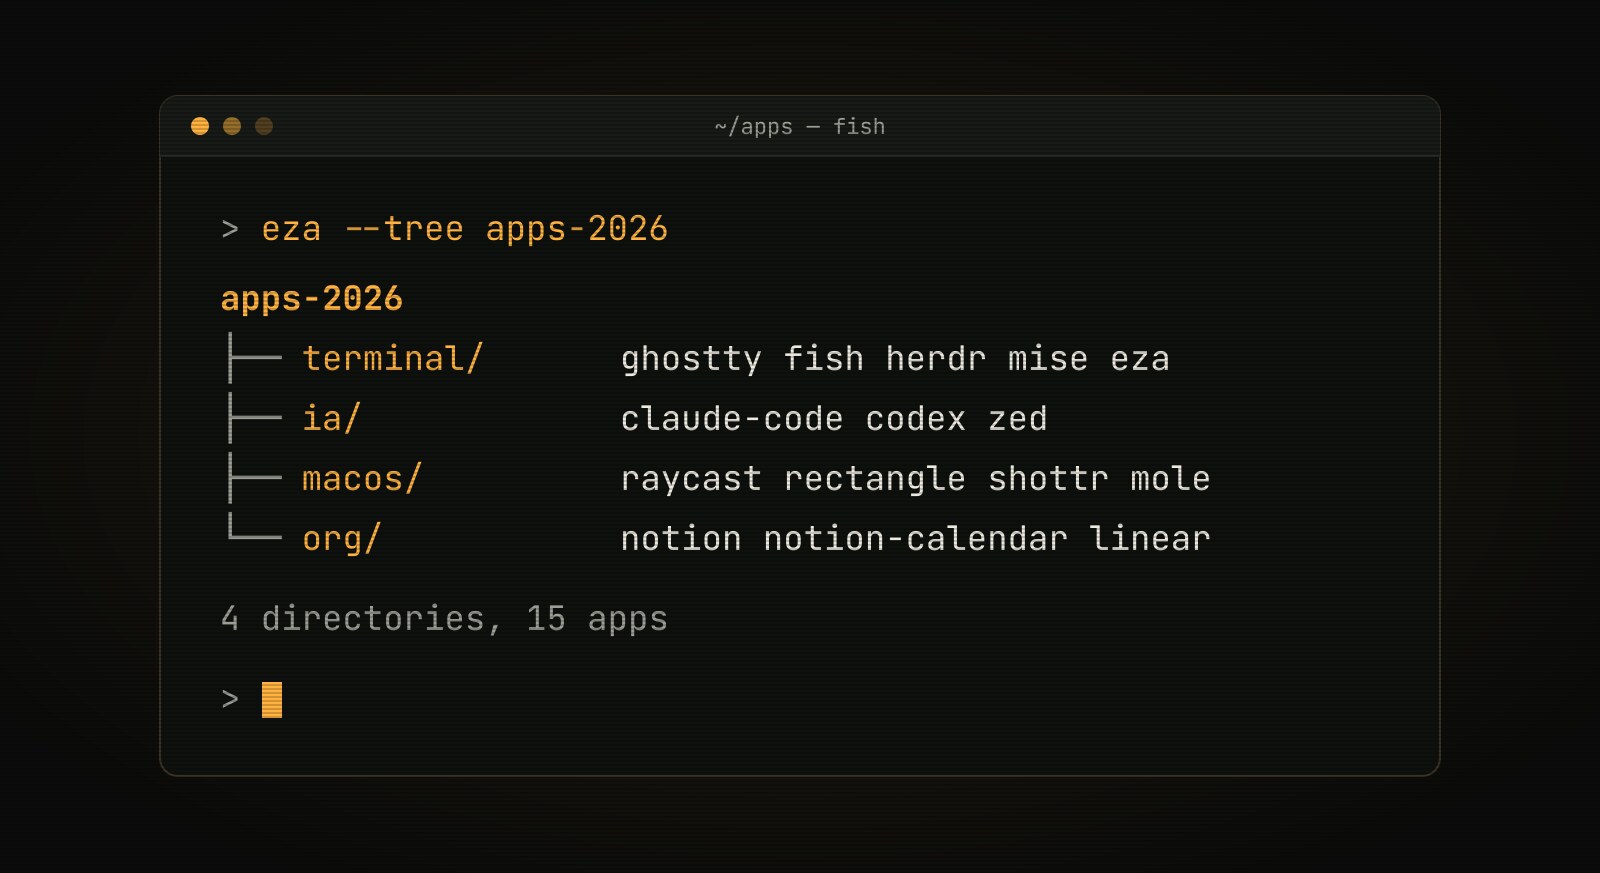Click the word 'notion' before 'notion-calendar'
The width and height of the screenshot is (1600, 873).
[681, 539]
